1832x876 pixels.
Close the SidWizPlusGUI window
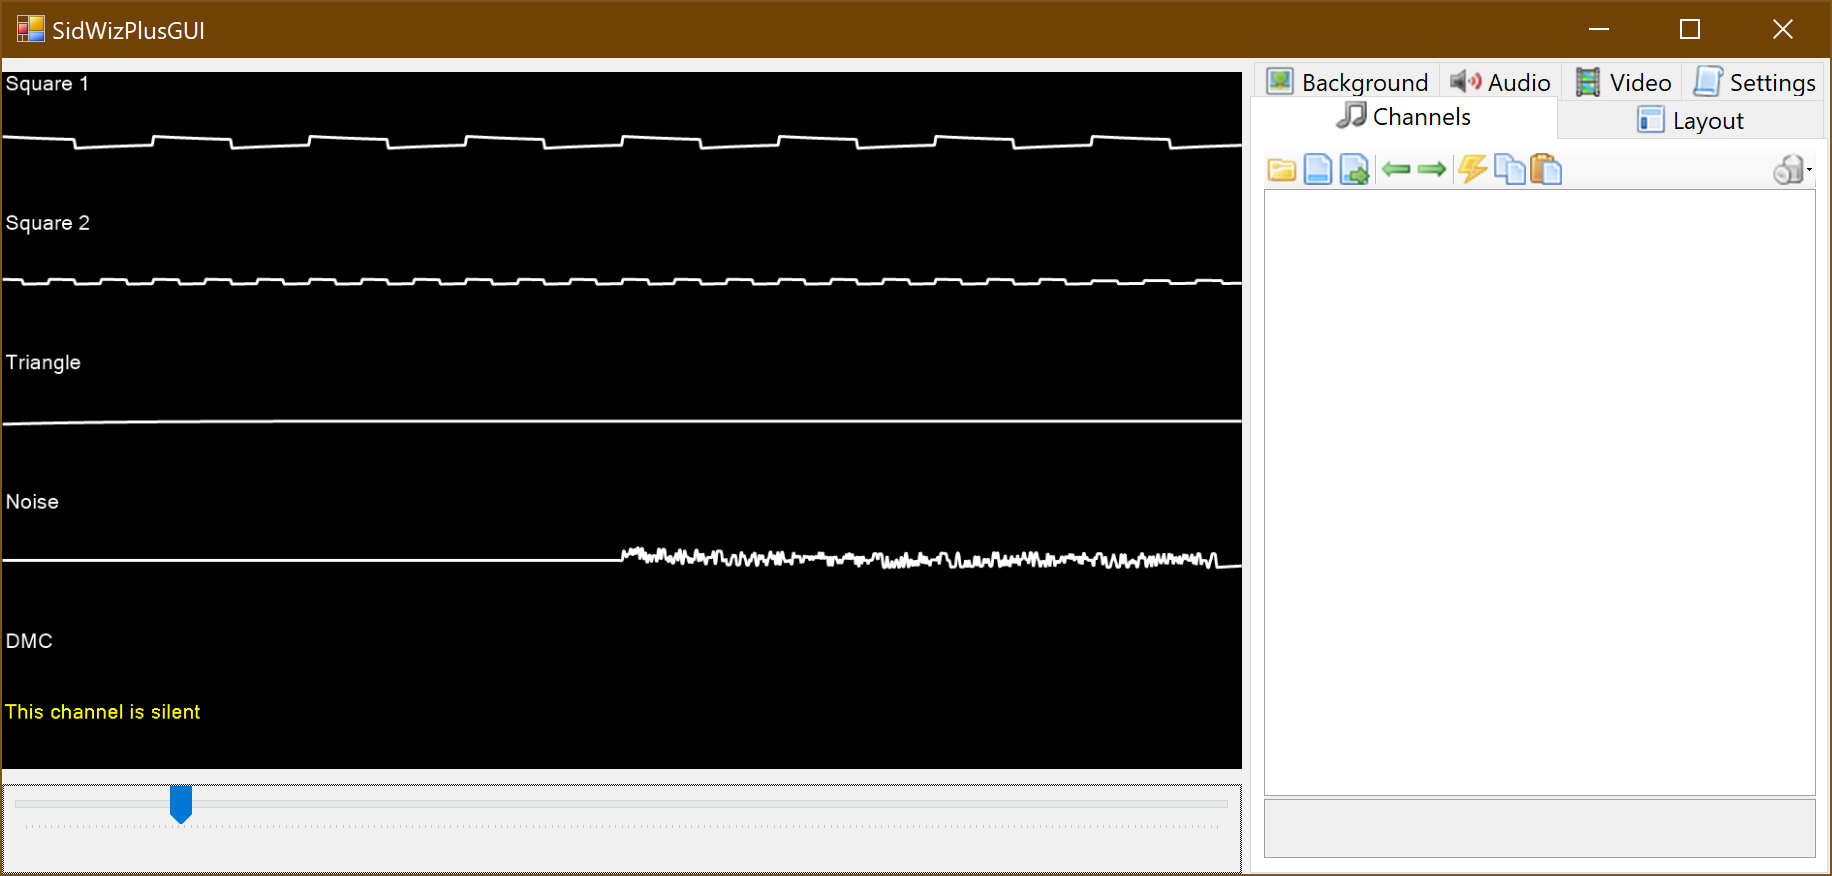(1782, 29)
